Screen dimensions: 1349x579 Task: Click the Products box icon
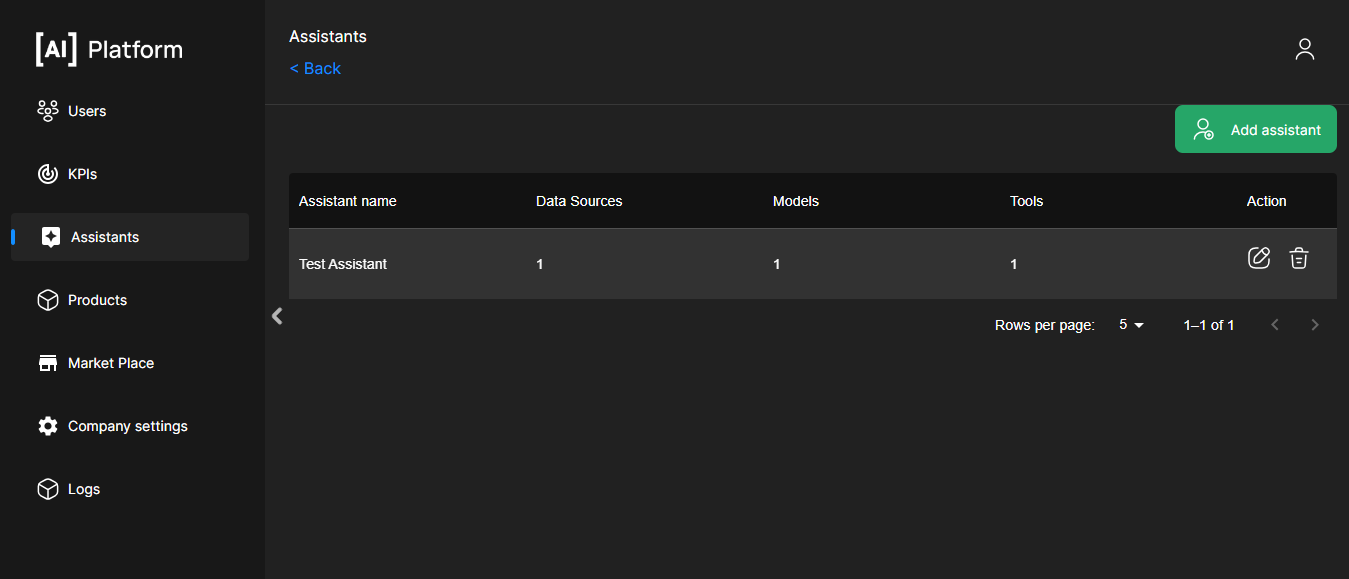tap(47, 300)
